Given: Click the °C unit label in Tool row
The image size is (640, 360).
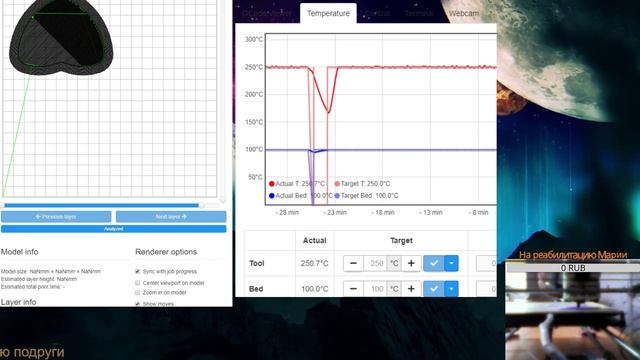Looking at the screenshot, I should (x=394, y=263).
